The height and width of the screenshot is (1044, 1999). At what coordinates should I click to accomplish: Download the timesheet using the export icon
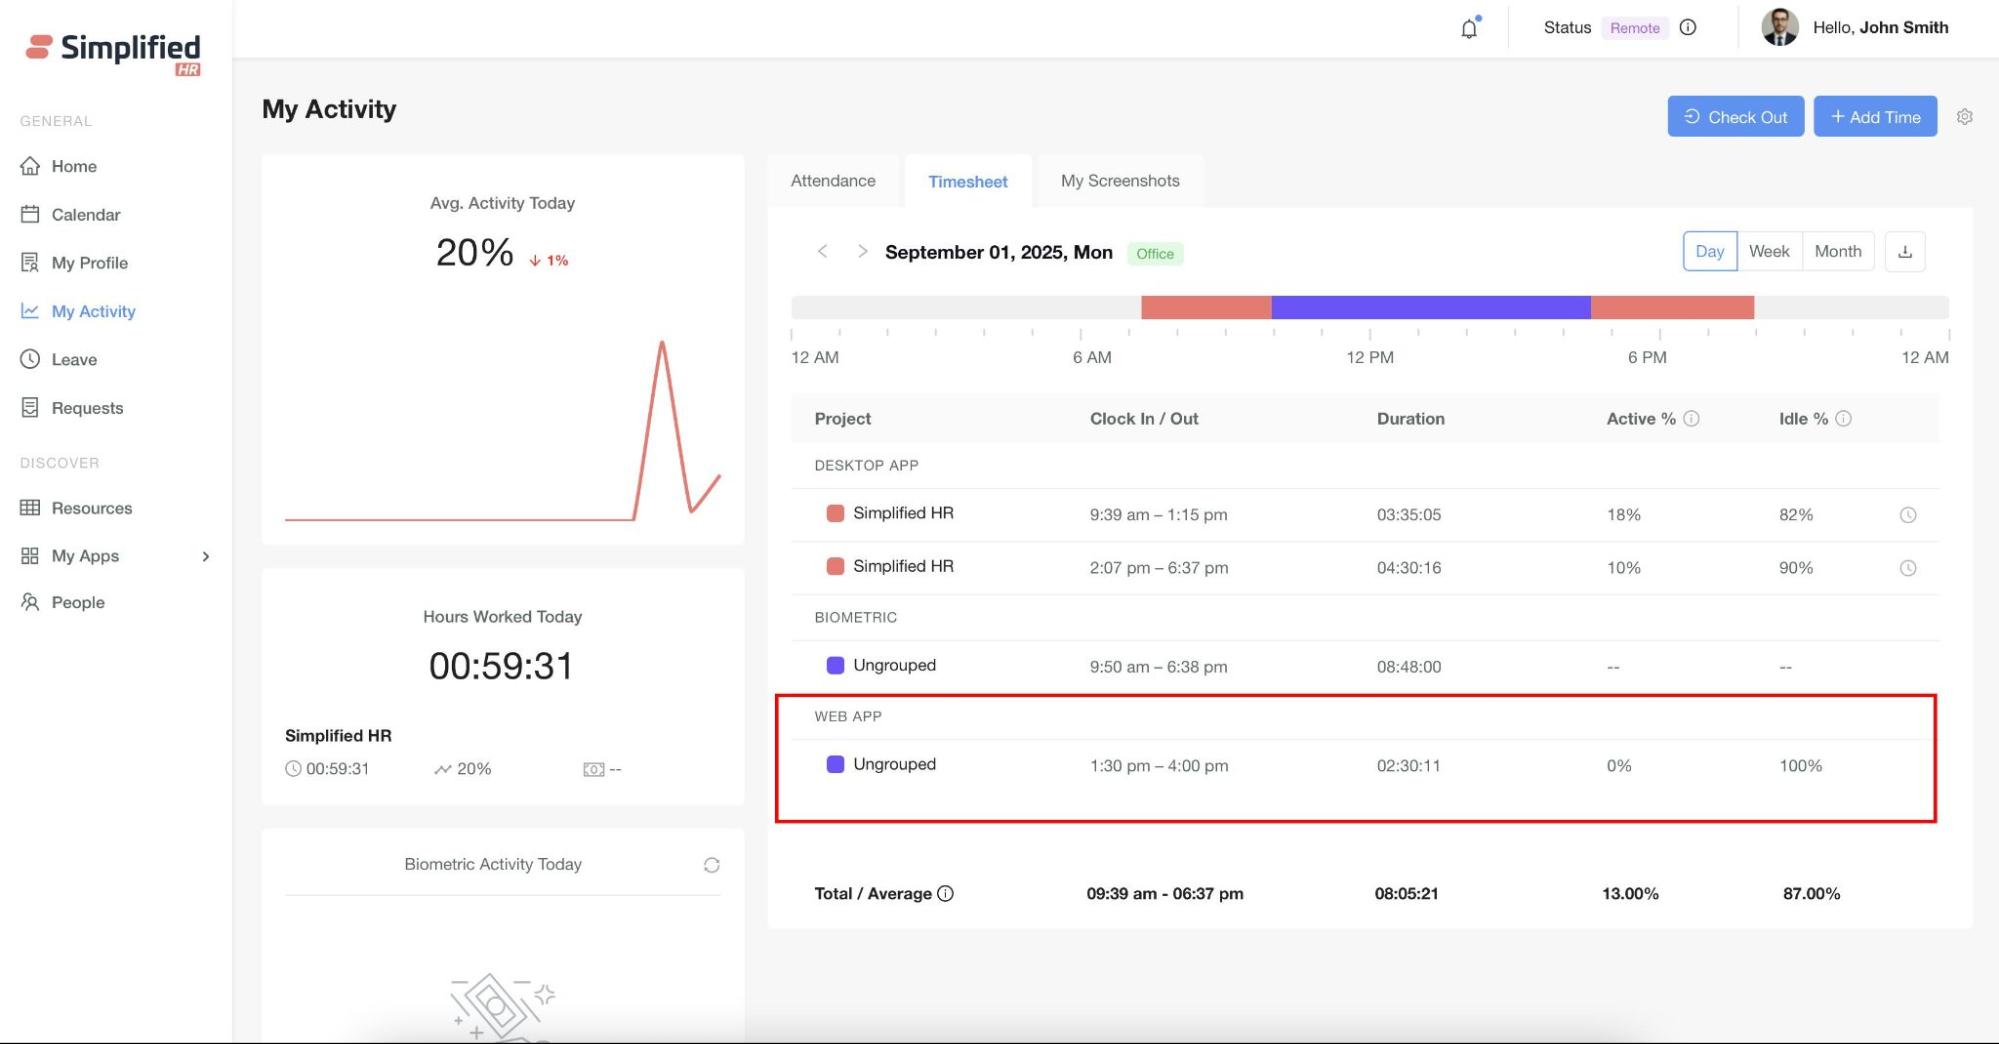click(x=1904, y=252)
